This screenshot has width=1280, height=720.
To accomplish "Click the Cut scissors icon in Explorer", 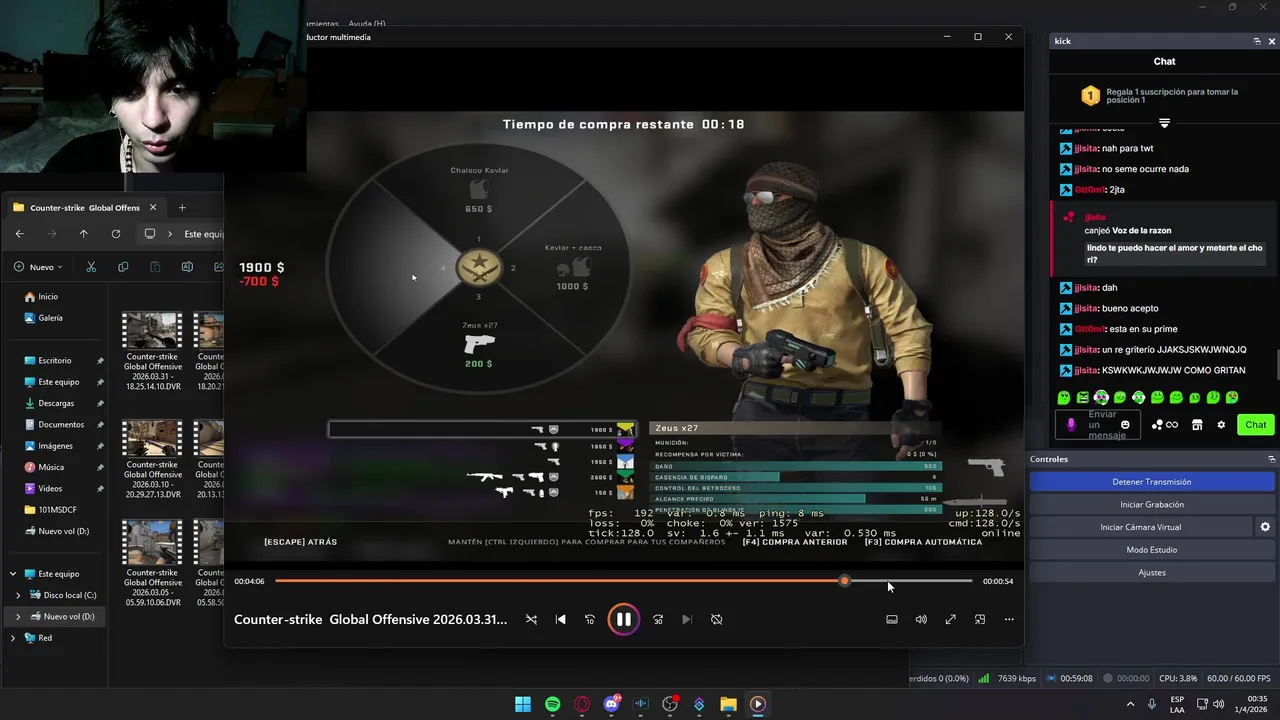I will (x=91, y=267).
